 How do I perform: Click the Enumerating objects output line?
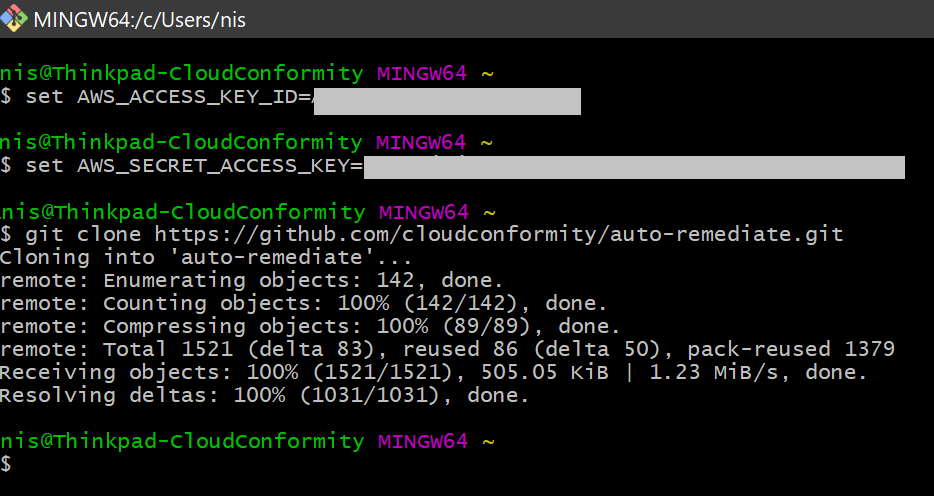(251, 281)
